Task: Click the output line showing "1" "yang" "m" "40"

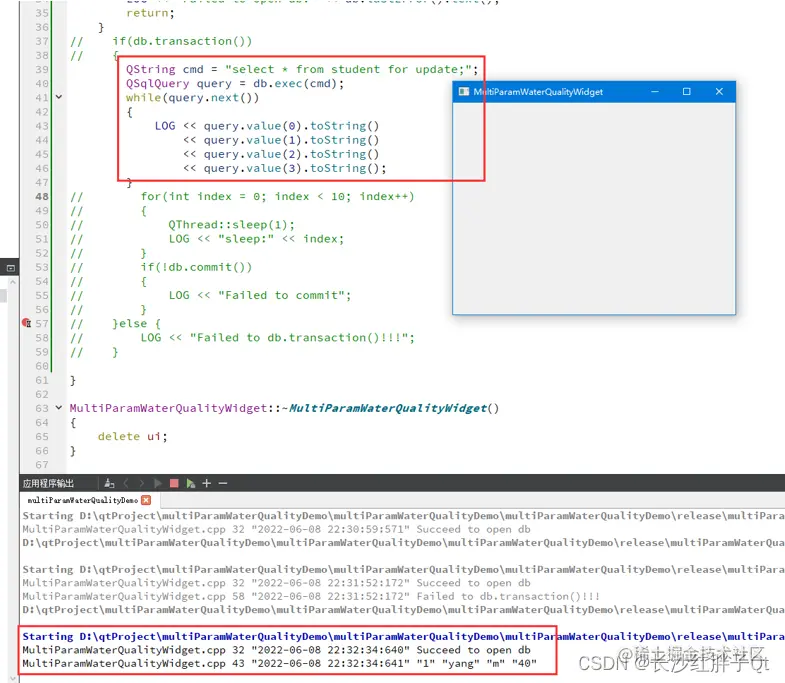Action: tap(279, 663)
